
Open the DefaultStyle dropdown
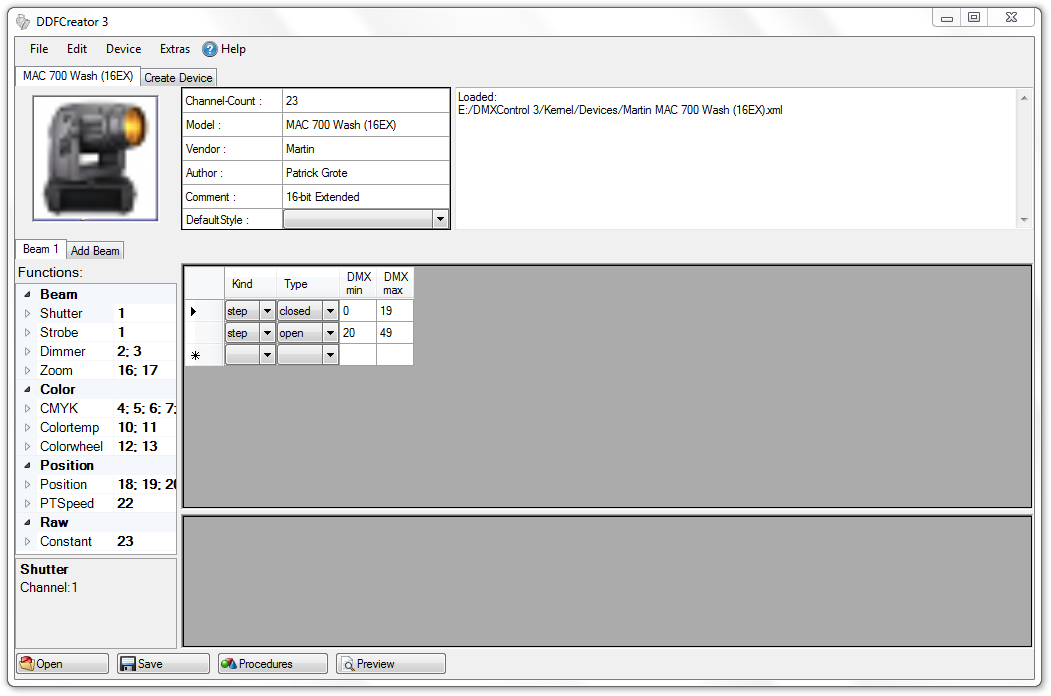pos(439,219)
